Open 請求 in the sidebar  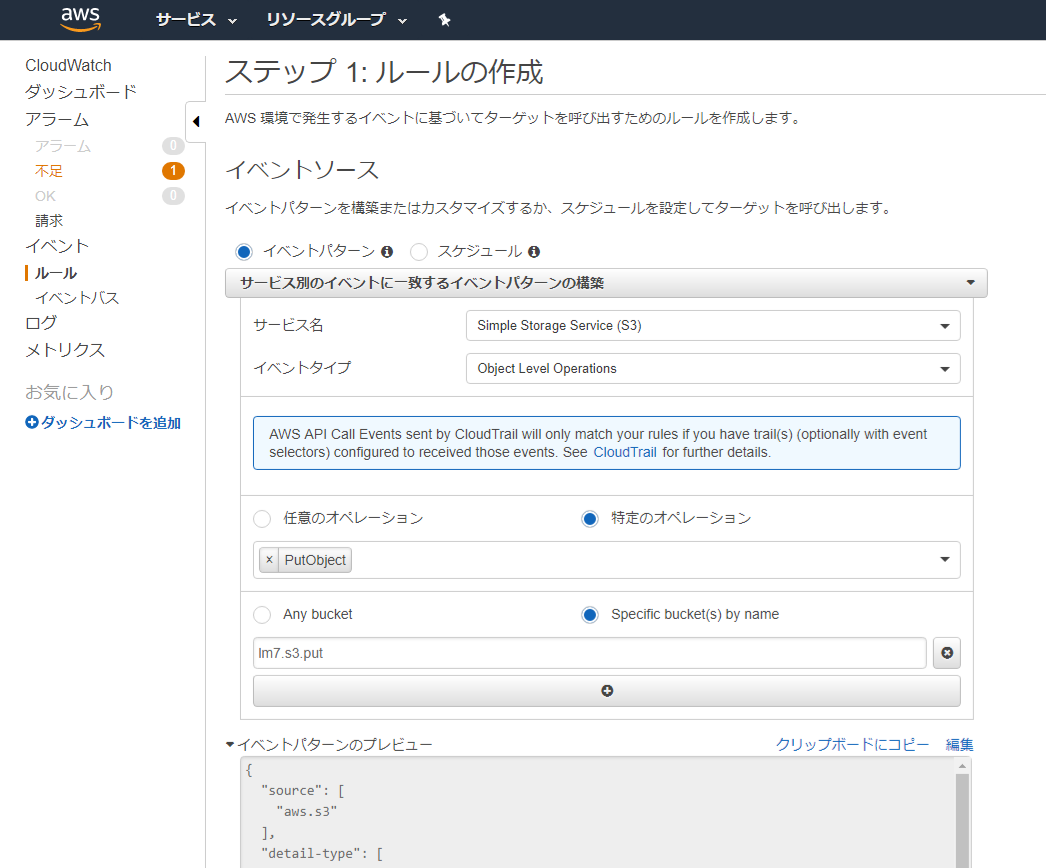[49, 221]
